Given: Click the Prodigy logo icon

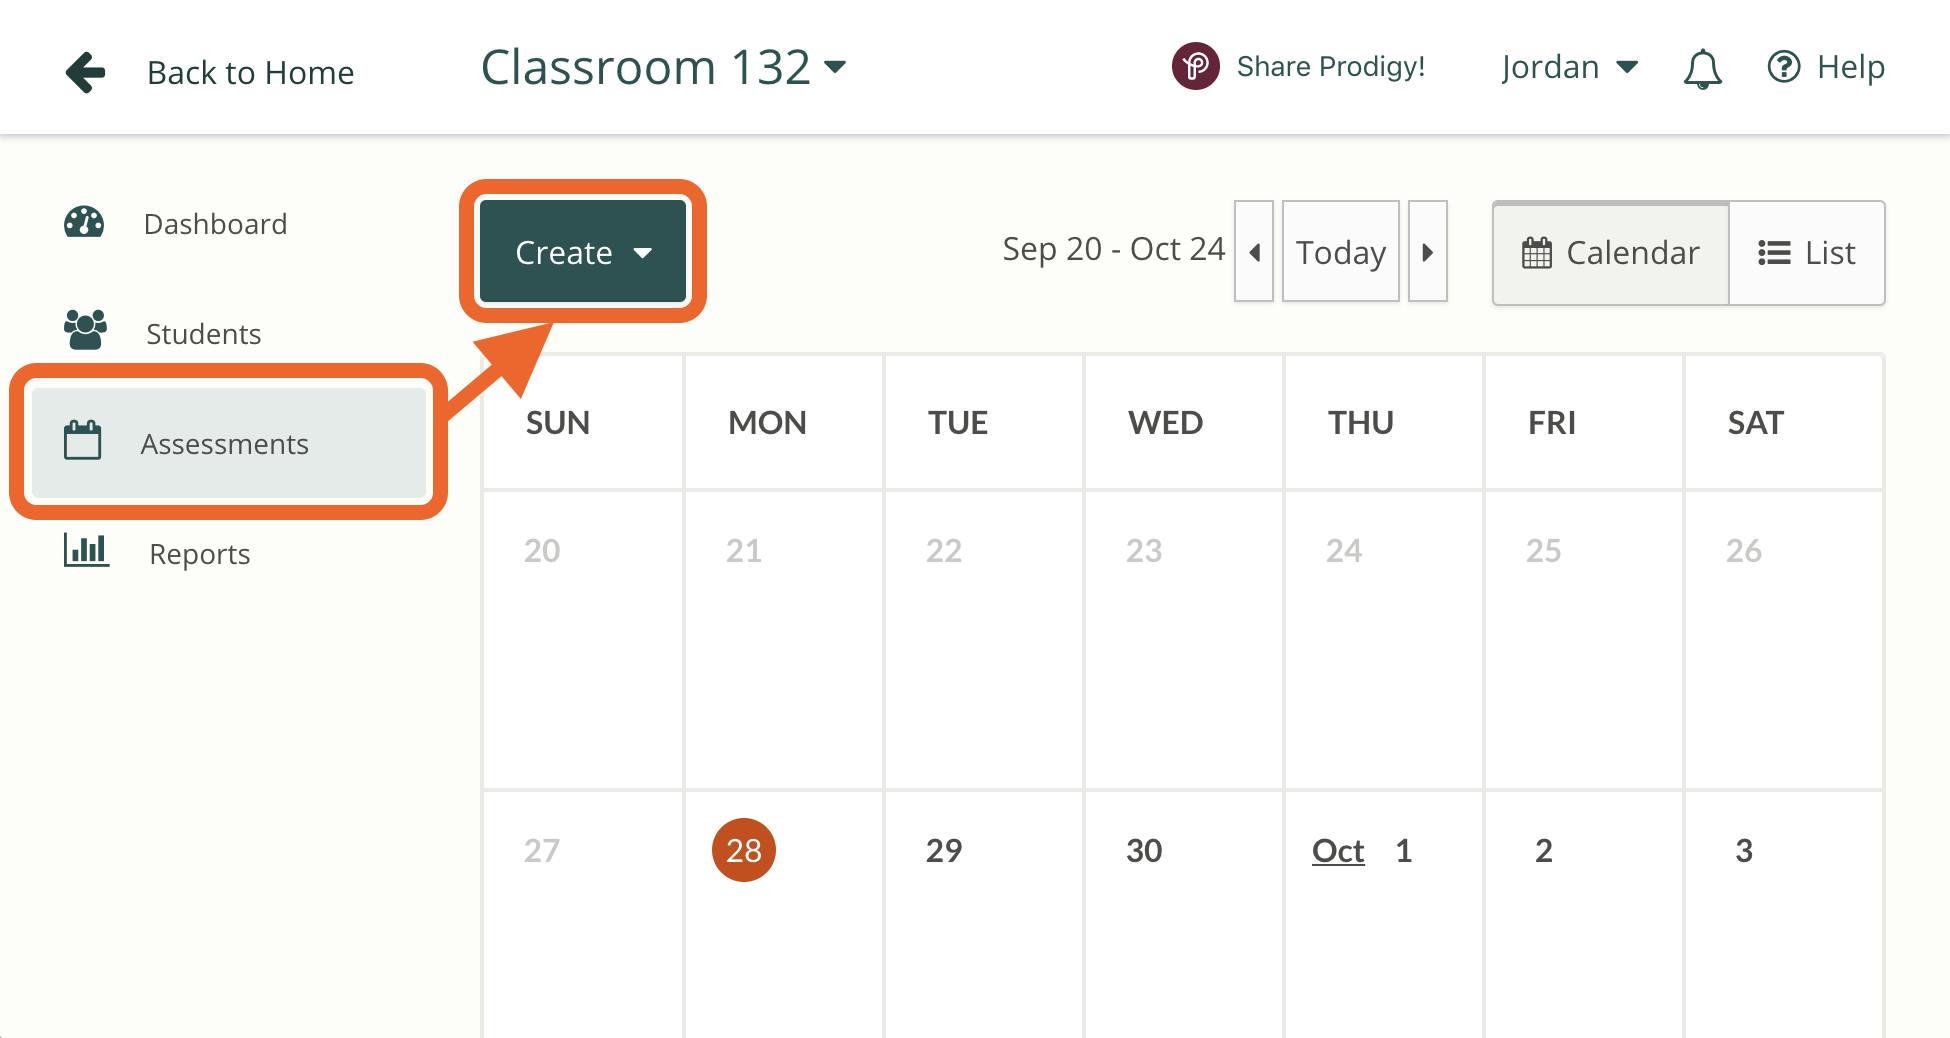Looking at the screenshot, I should point(1195,67).
